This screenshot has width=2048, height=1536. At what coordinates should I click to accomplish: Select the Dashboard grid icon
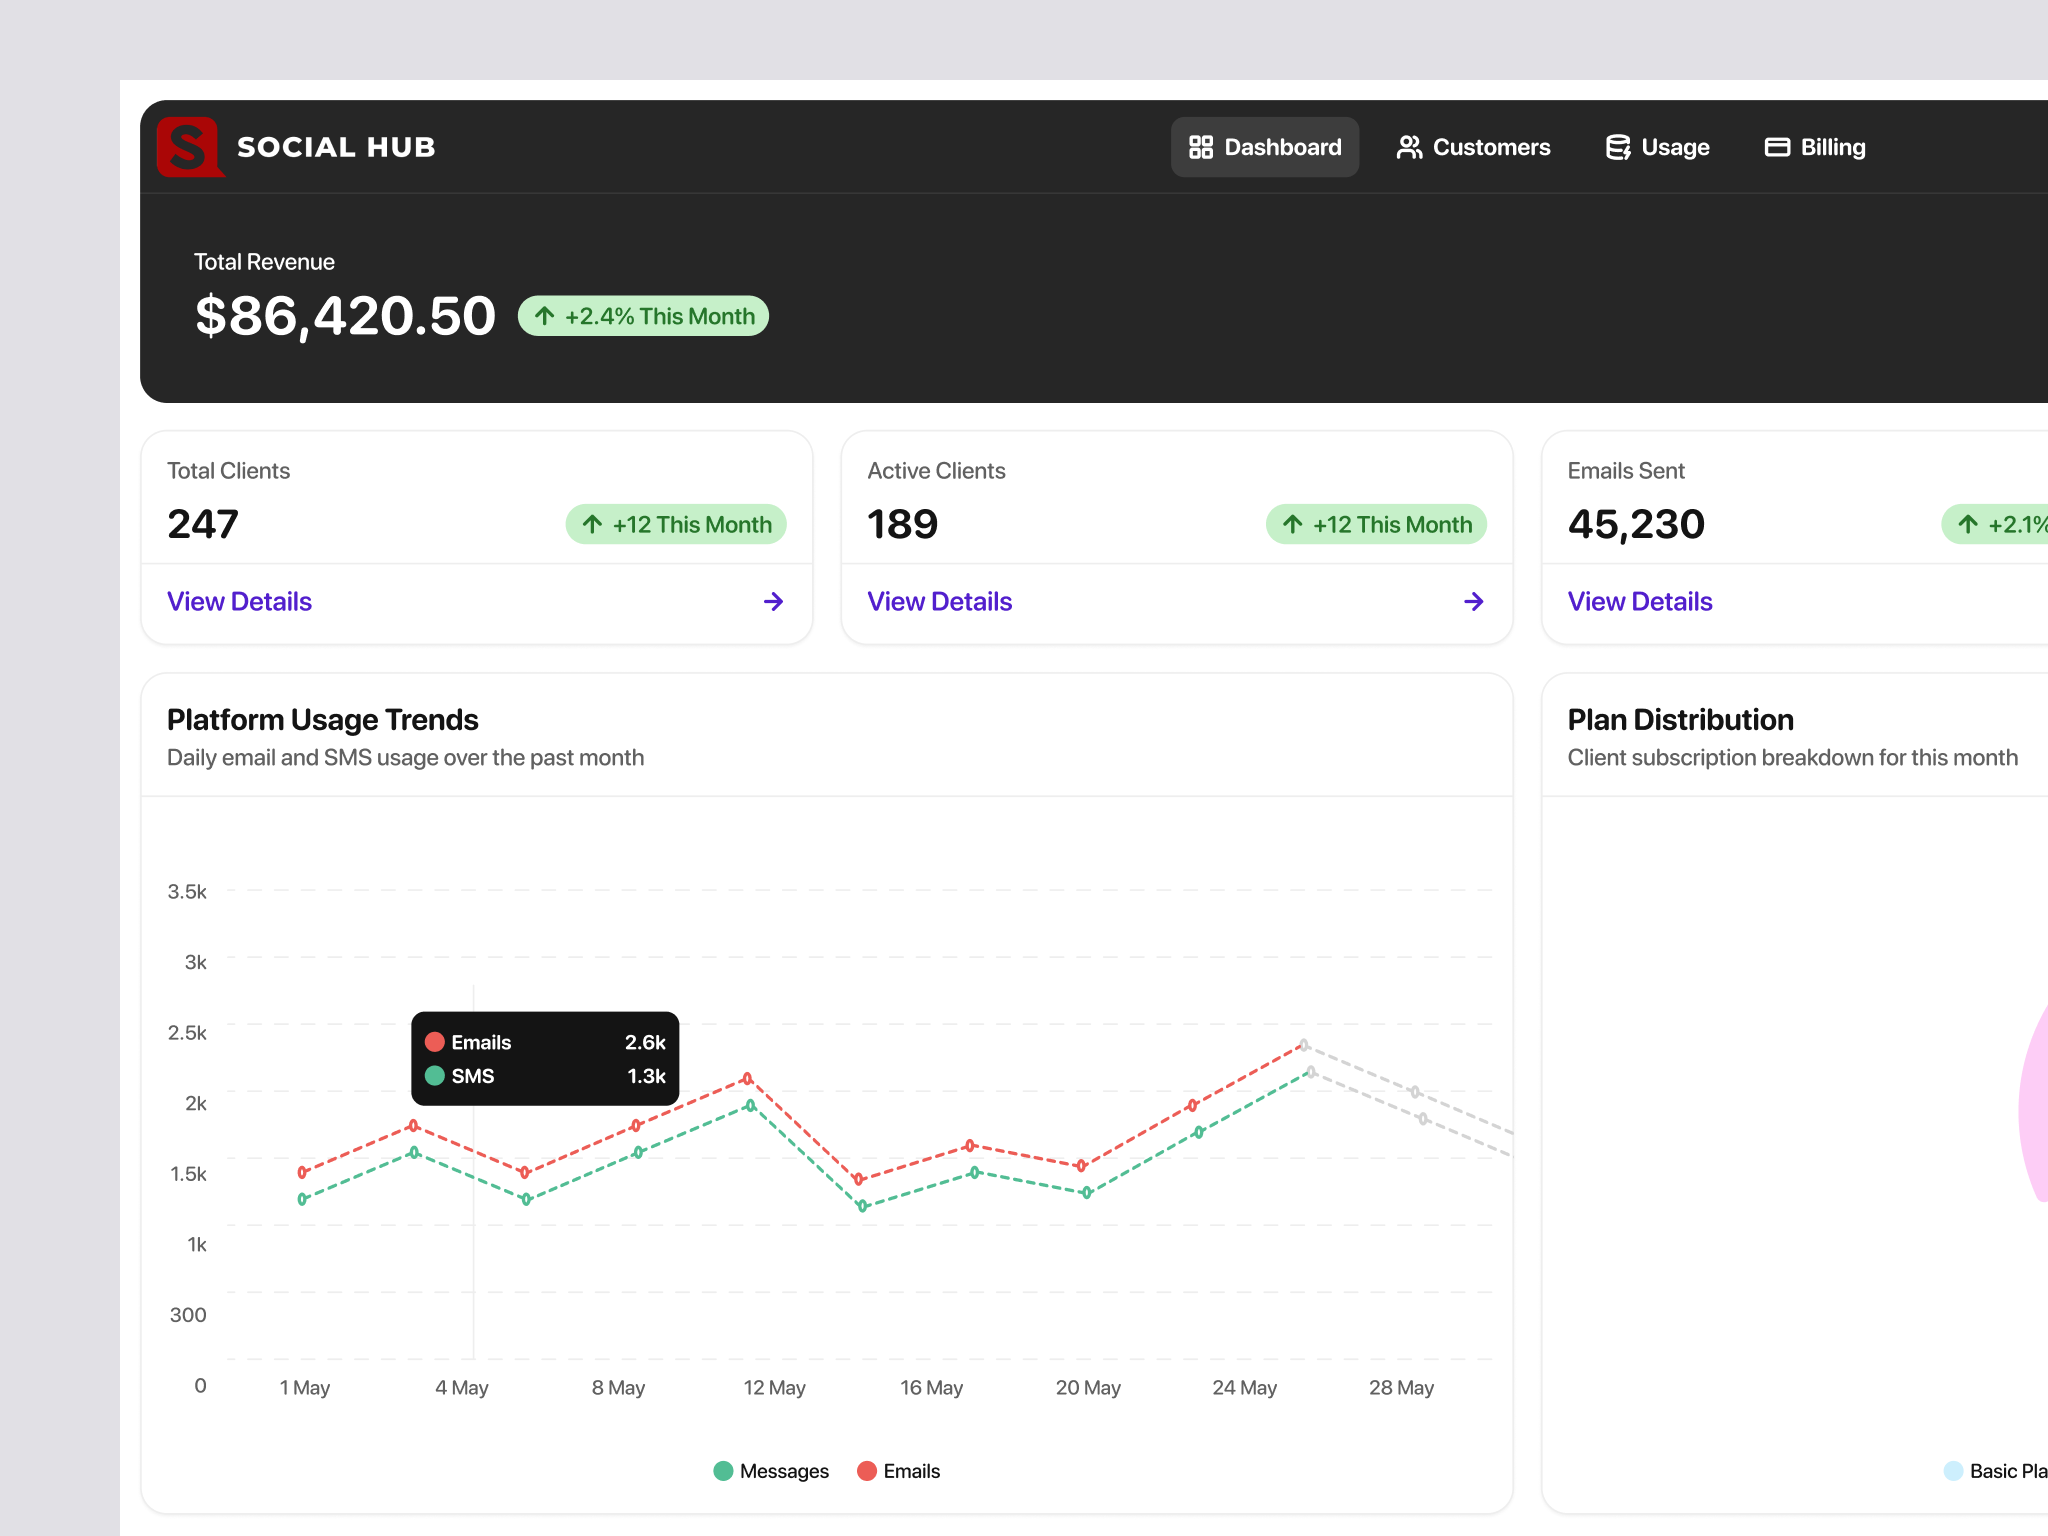(1202, 147)
